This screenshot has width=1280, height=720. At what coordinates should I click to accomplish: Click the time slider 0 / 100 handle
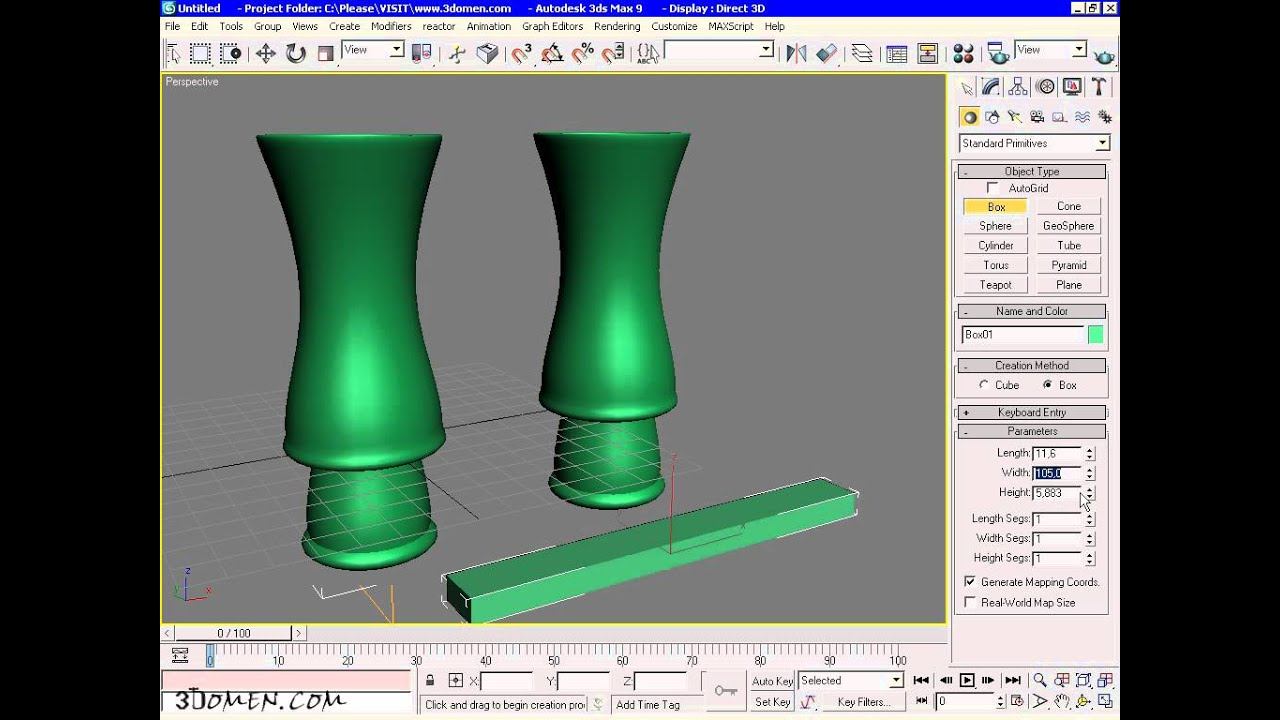(234, 633)
